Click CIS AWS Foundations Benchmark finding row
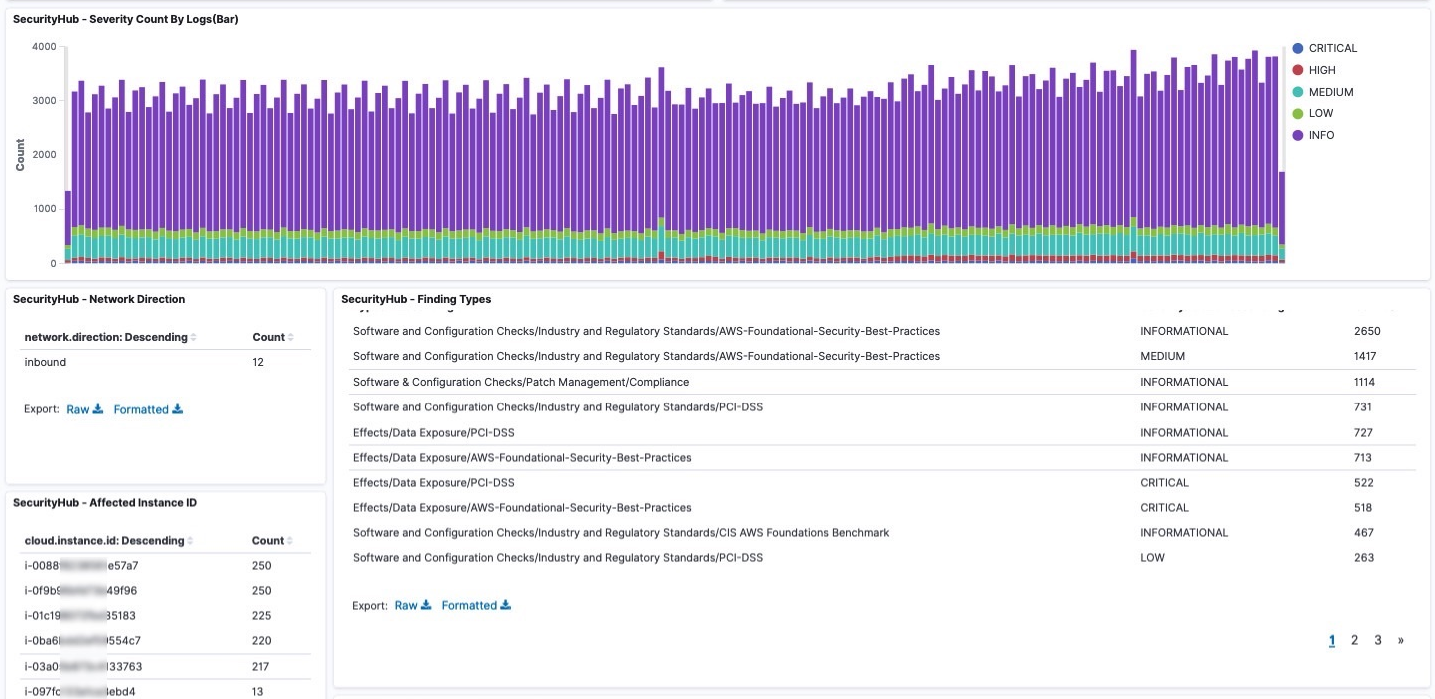1435x699 pixels. pyautogui.click(x=883, y=533)
